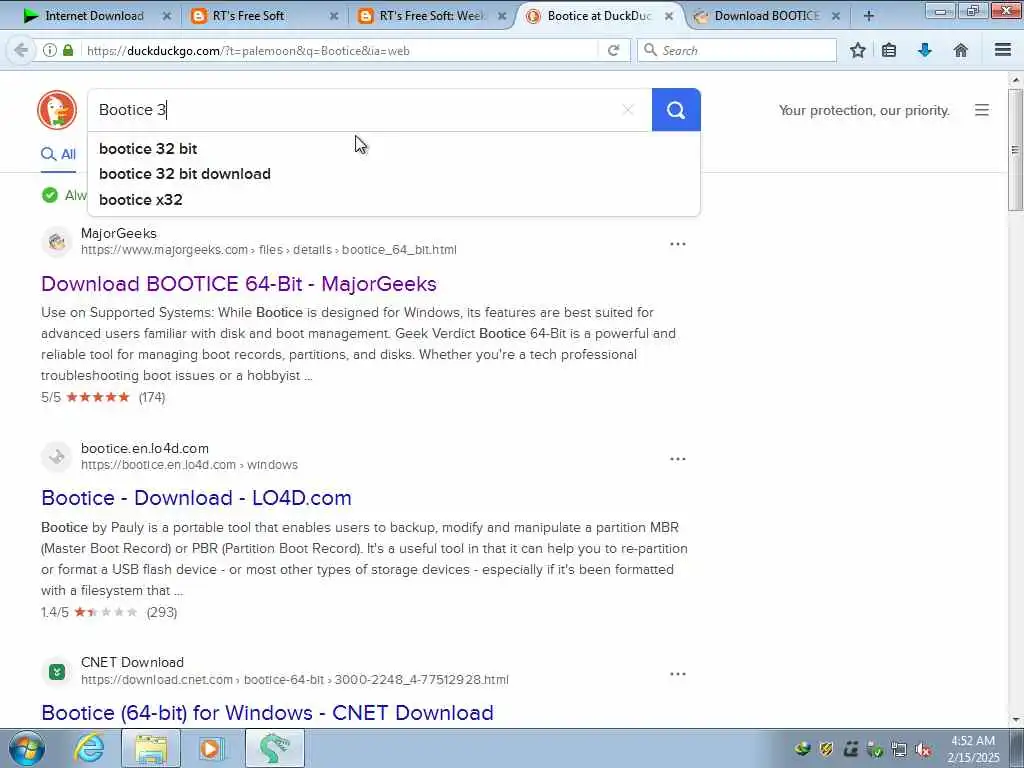The image size is (1024, 768).
Task: Reload the page with the refresh icon
Action: [x=613, y=50]
